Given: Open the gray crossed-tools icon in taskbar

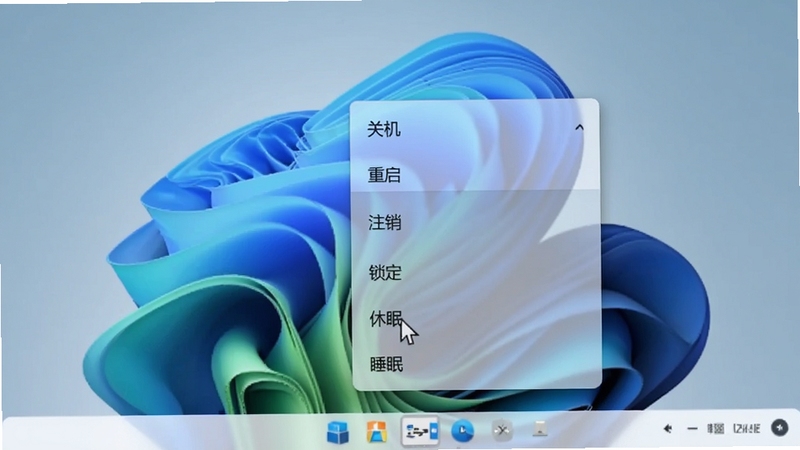Looking at the screenshot, I should click(502, 431).
